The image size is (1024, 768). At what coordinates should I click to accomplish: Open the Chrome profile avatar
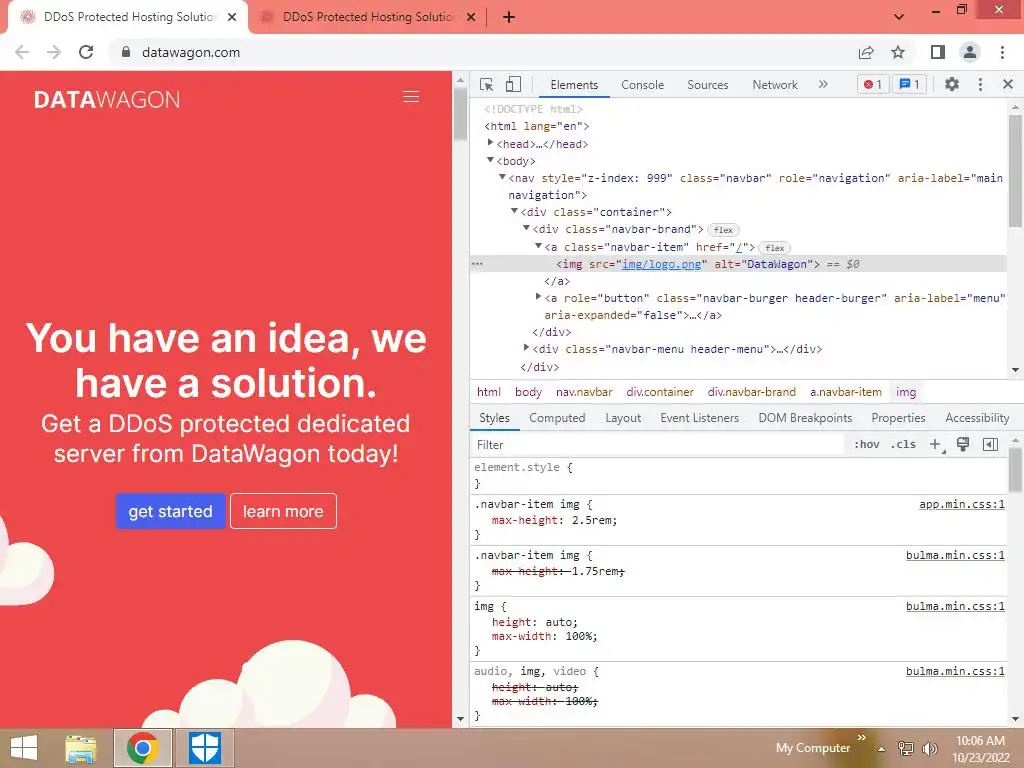click(970, 52)
